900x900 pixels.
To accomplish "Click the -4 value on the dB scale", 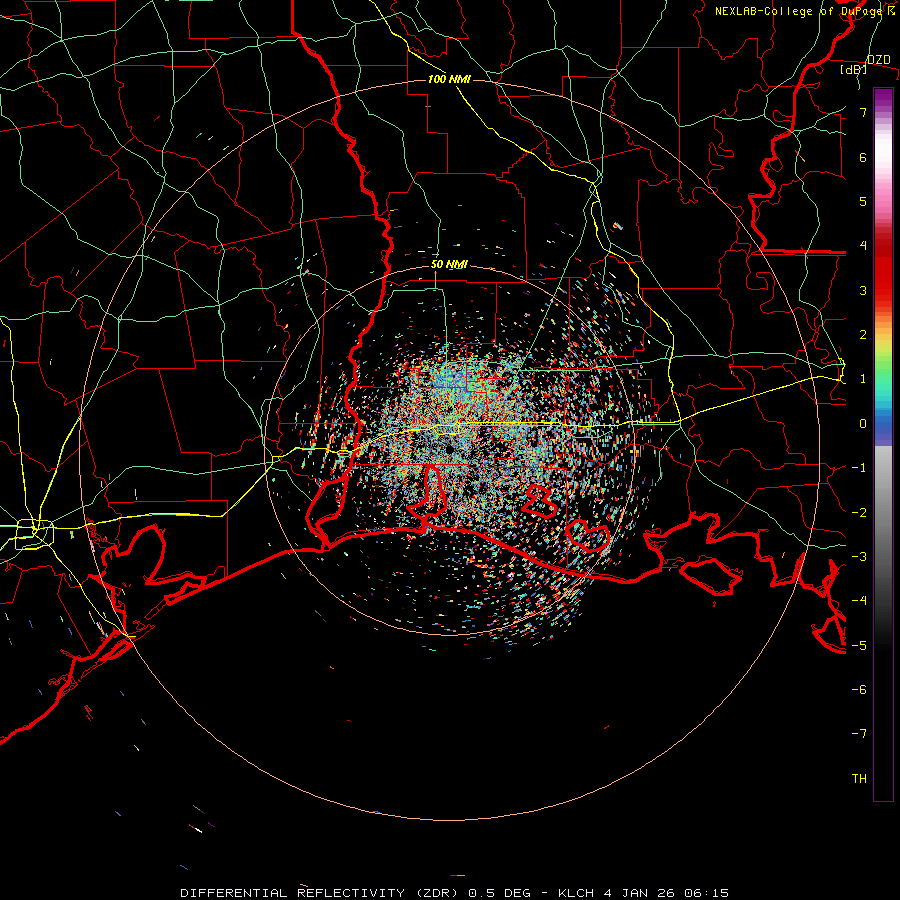I will click(x=859, y=601).
